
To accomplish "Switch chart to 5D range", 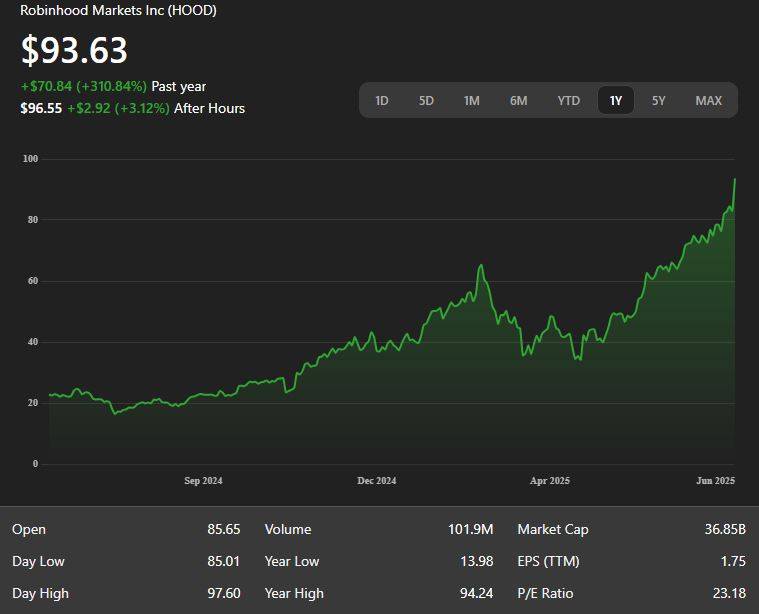I will (426, 100).
